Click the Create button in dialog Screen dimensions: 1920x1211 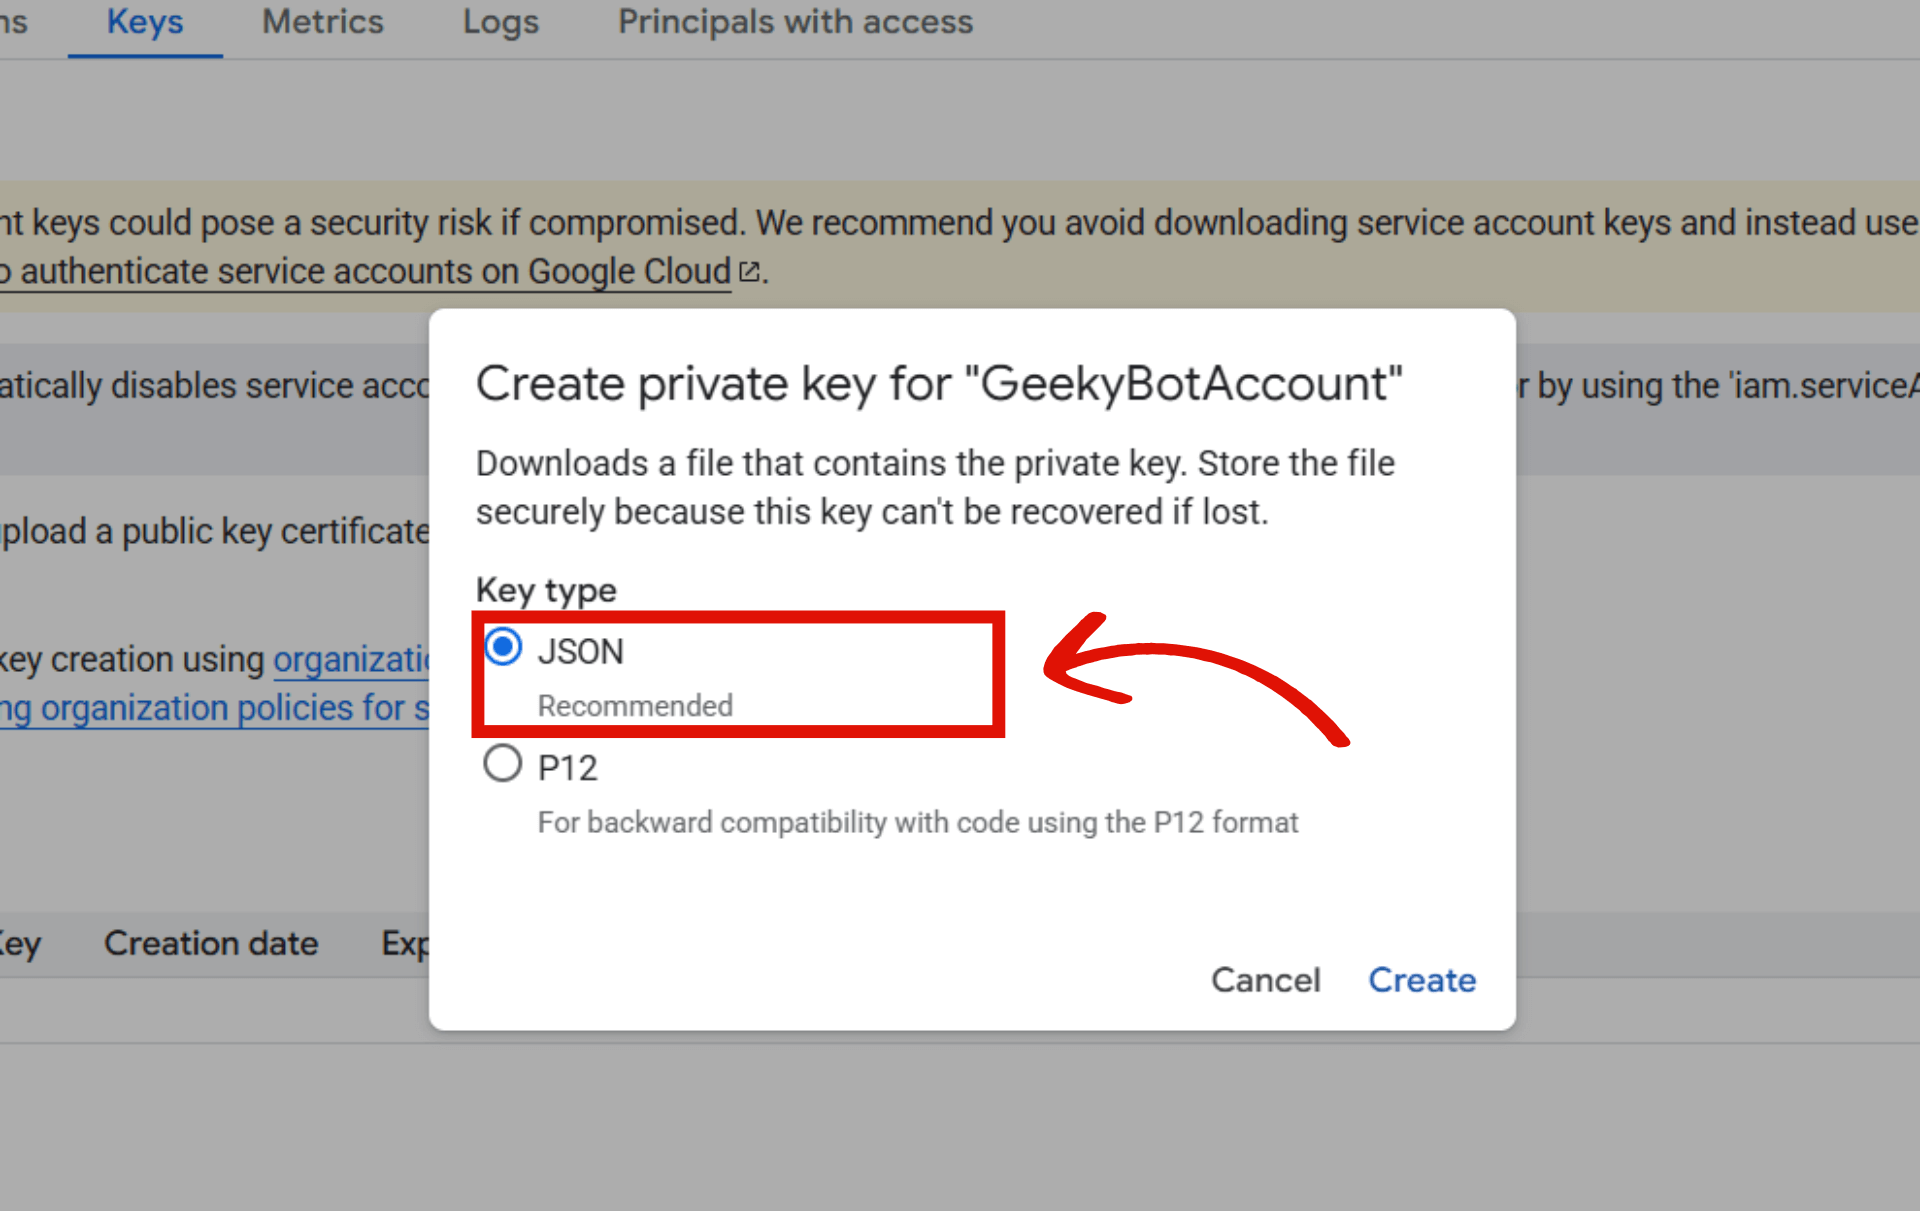[x=1422, y=980]
